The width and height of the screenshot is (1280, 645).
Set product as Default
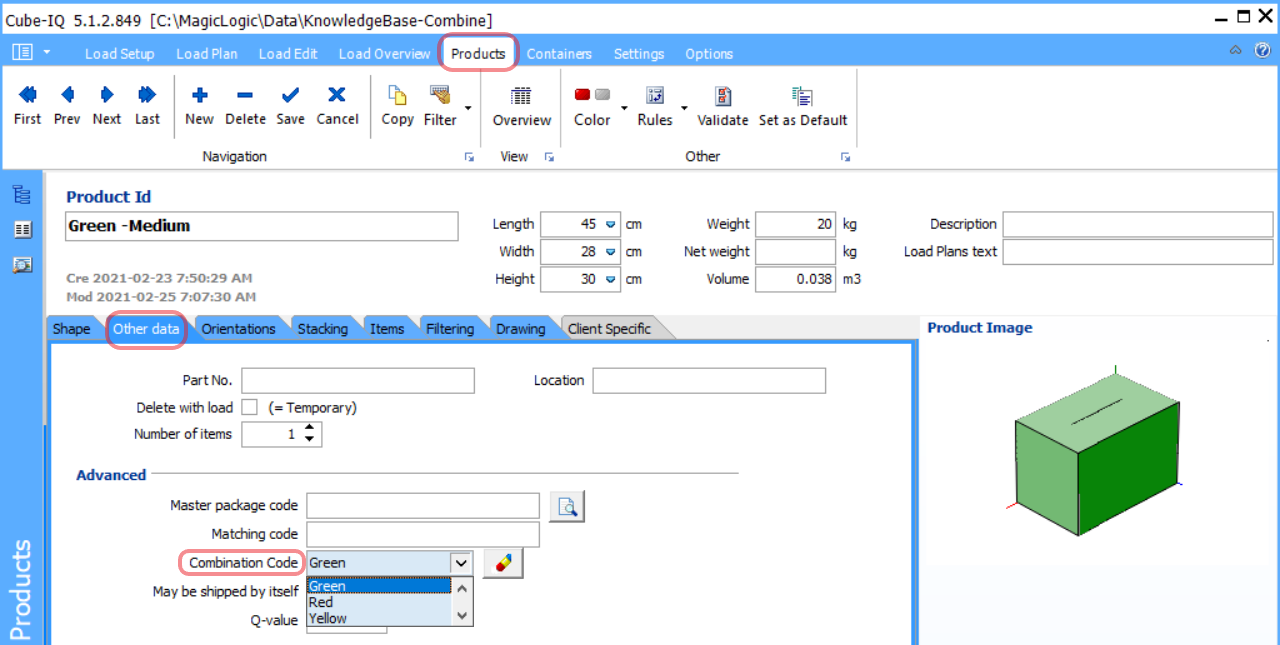coord(803,105)
